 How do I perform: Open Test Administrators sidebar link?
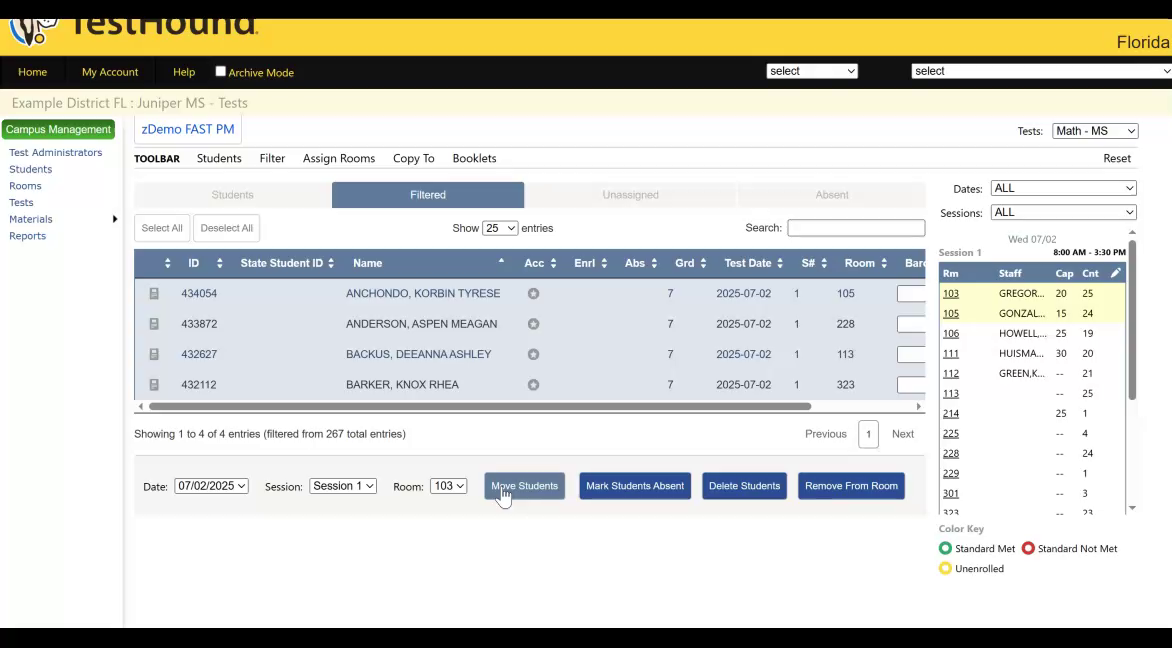[x=55, y=152]
